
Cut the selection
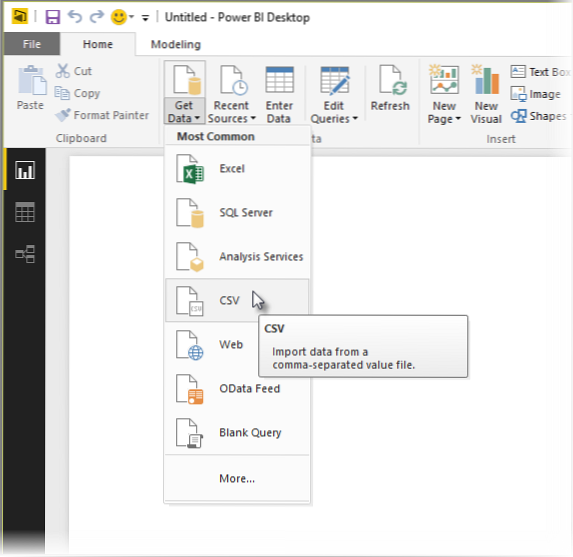point(73,71)
